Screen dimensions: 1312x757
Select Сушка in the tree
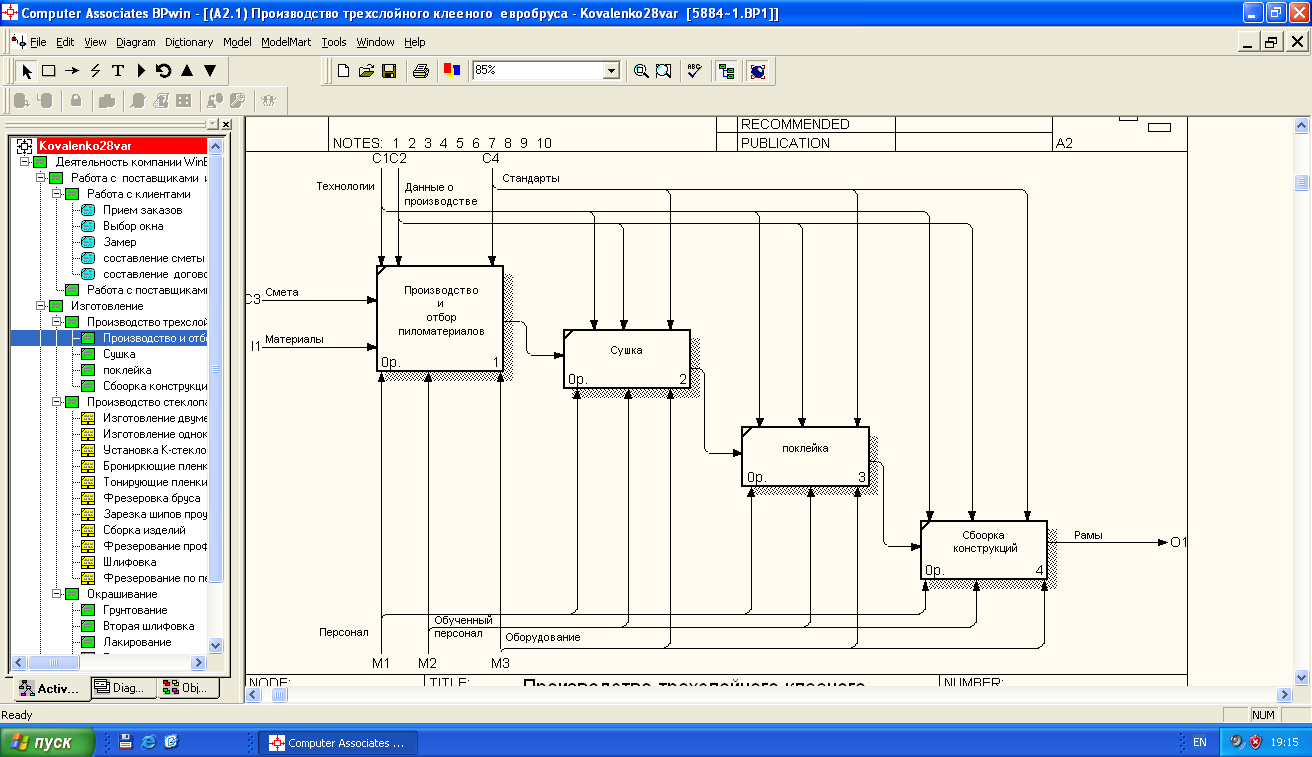tap(119, 354)
